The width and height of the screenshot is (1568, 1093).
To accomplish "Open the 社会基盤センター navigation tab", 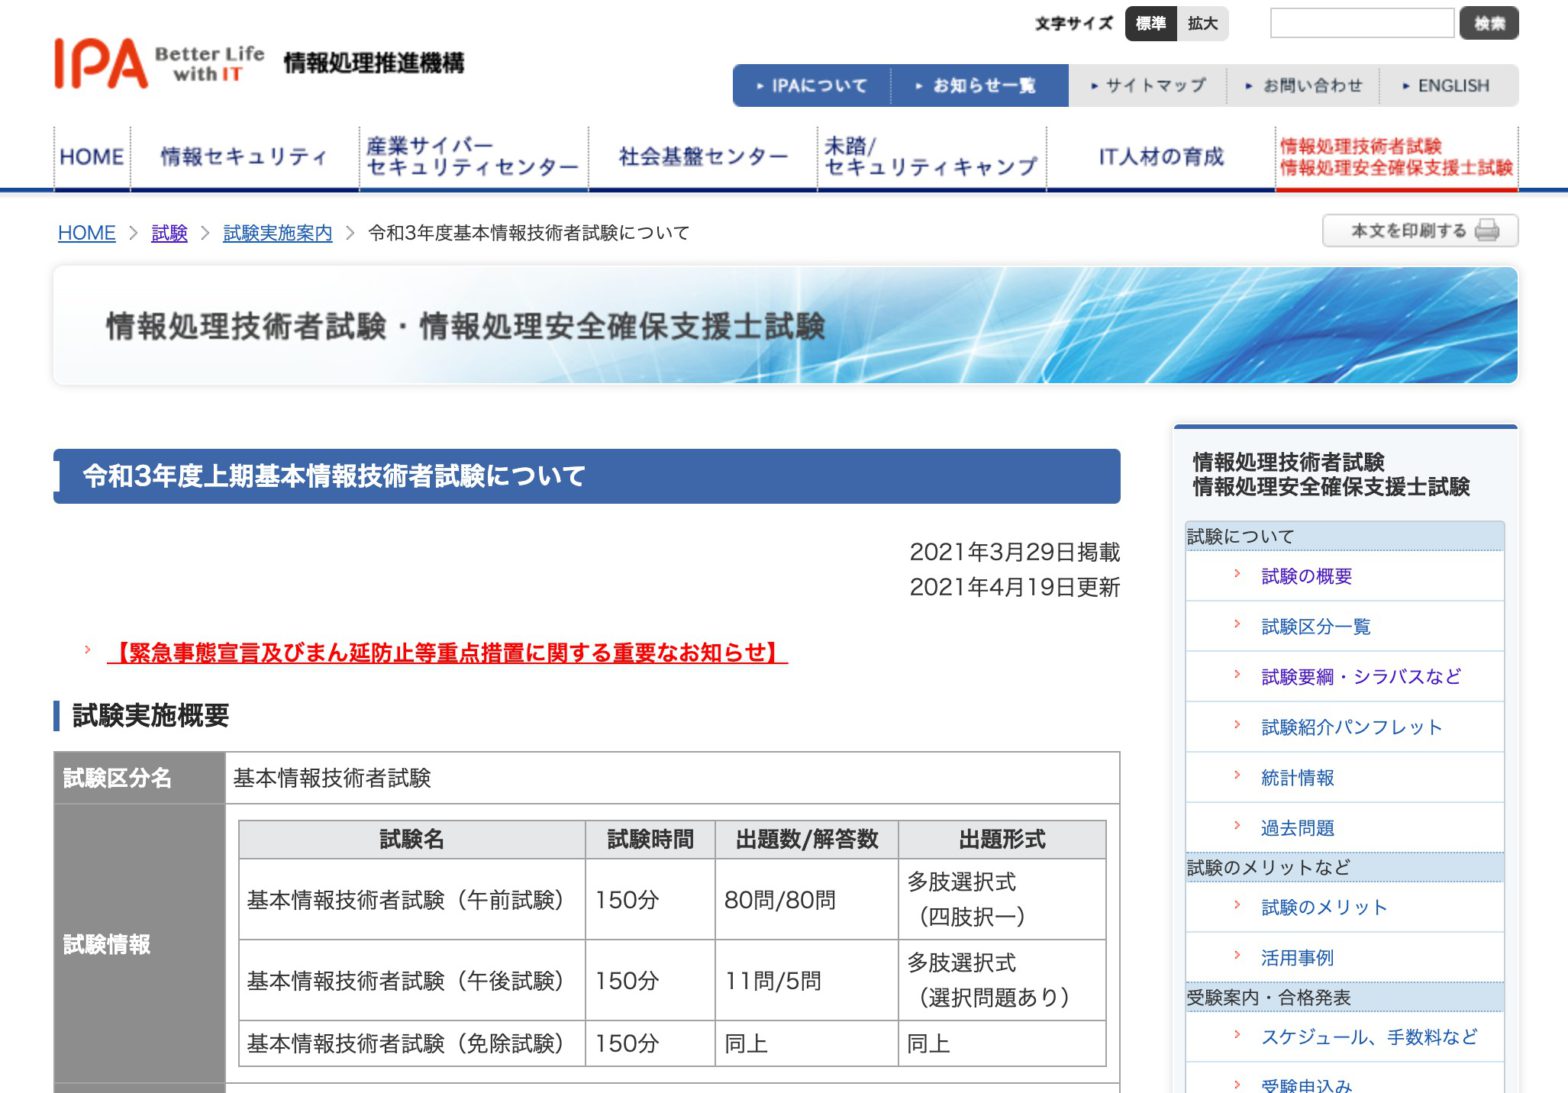I will (703, 157).
